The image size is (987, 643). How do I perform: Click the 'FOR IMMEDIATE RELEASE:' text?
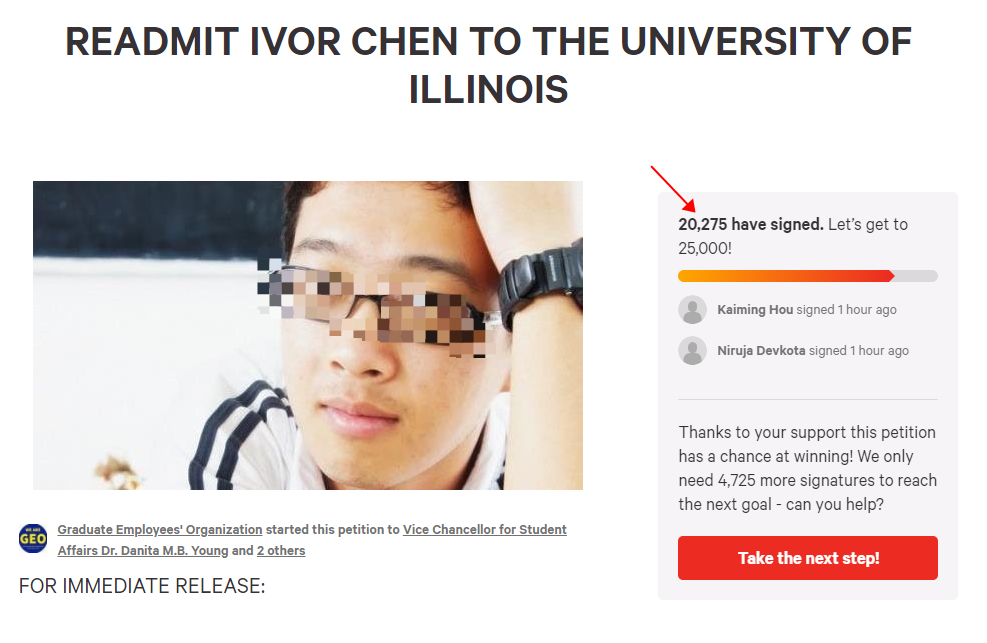point(142,586)
